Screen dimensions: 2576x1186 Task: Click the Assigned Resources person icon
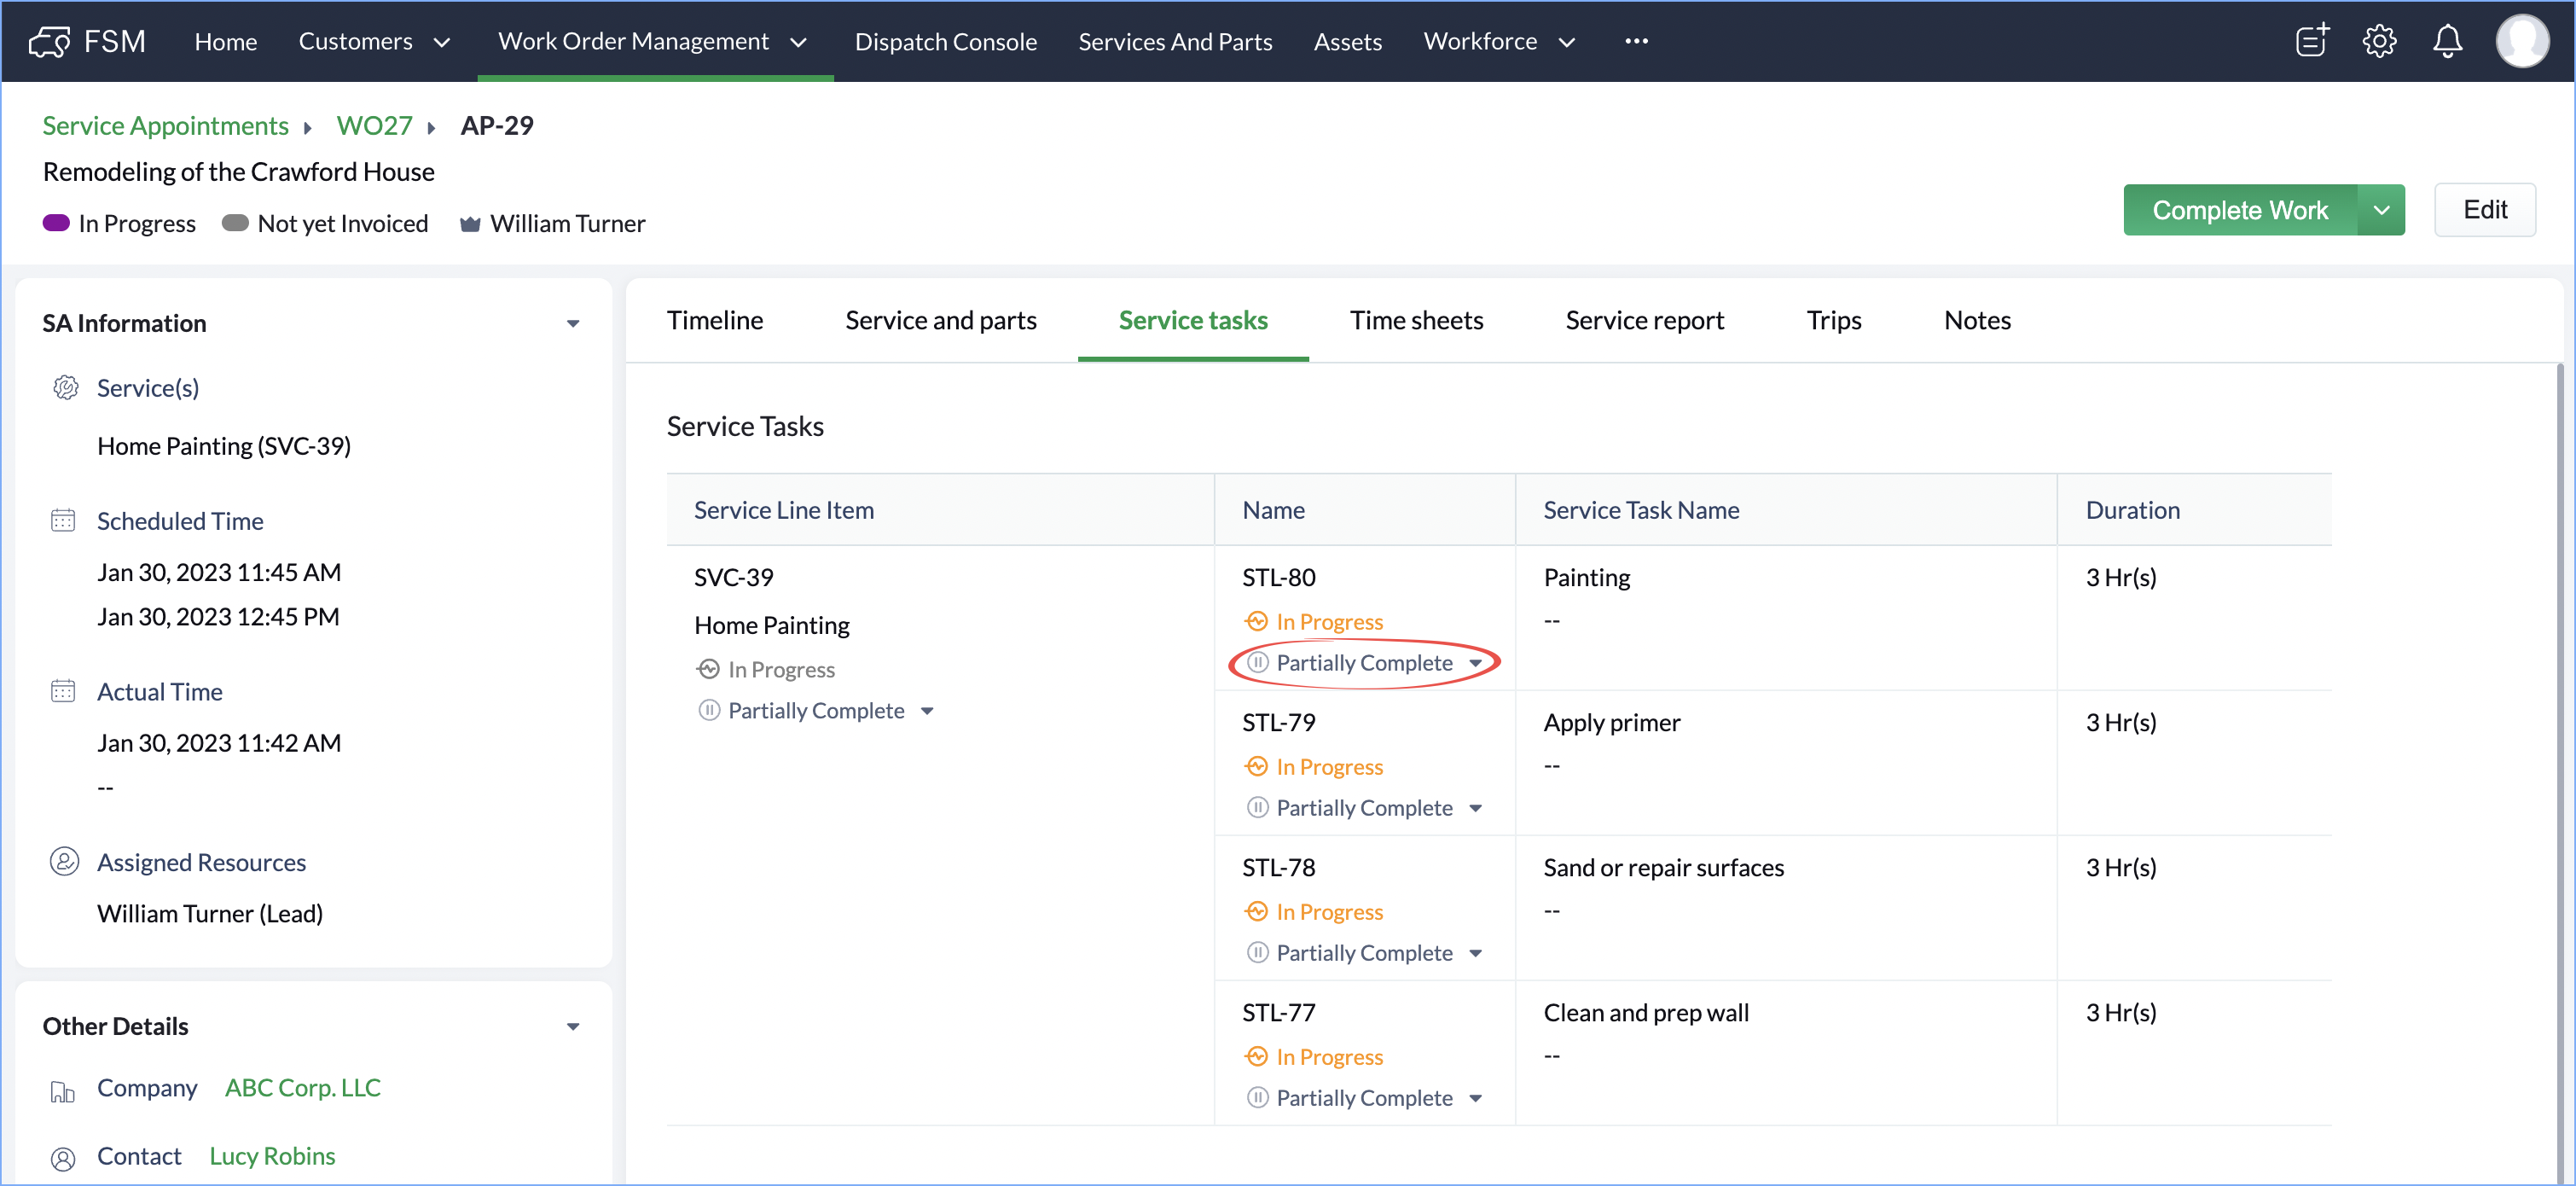(64, 861)
